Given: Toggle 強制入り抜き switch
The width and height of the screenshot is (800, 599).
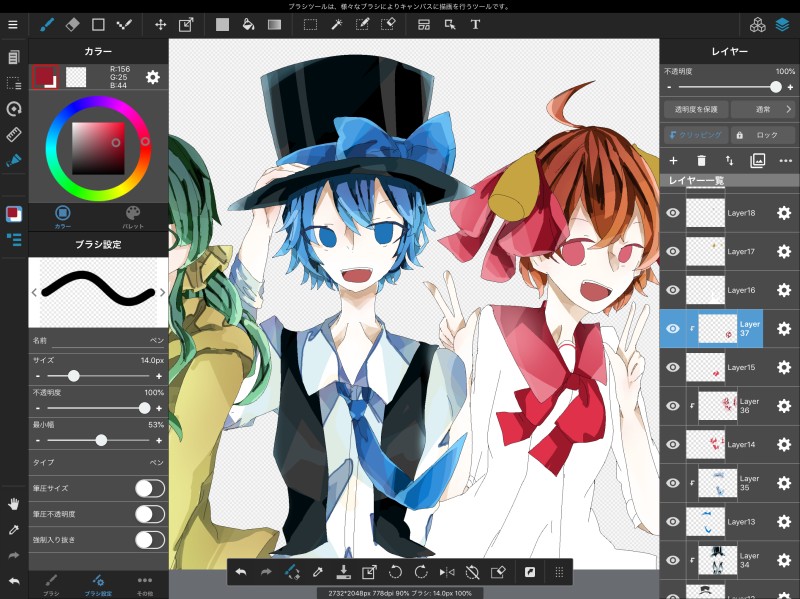Looking at the screenshot, I should click(149, 539).
